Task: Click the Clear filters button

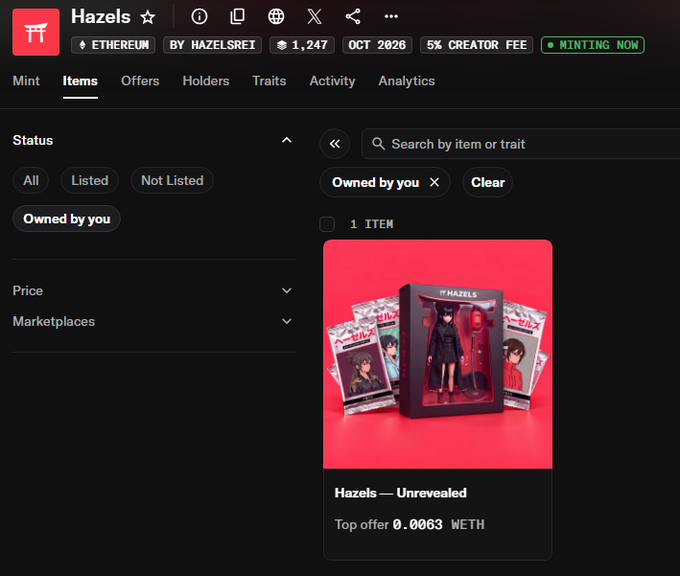Action: pyautogui.click(x=488, y=182)
